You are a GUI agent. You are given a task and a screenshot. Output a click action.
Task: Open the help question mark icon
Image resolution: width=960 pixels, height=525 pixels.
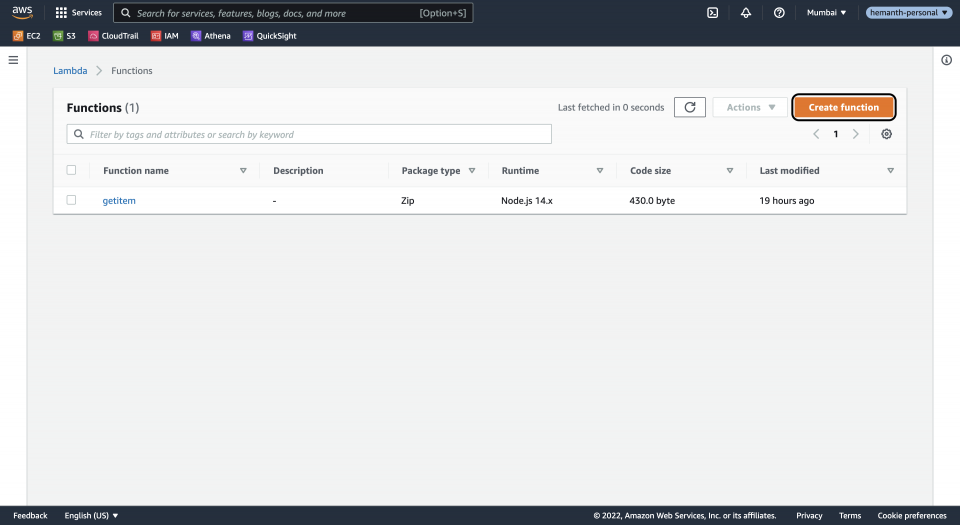coord(779,13)
